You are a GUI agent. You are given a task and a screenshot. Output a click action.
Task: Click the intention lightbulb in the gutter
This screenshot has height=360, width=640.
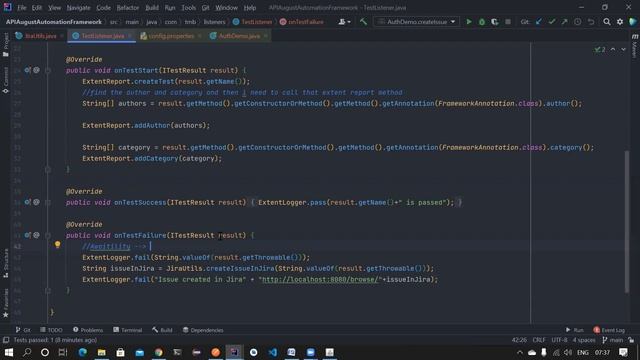[58, 244]
